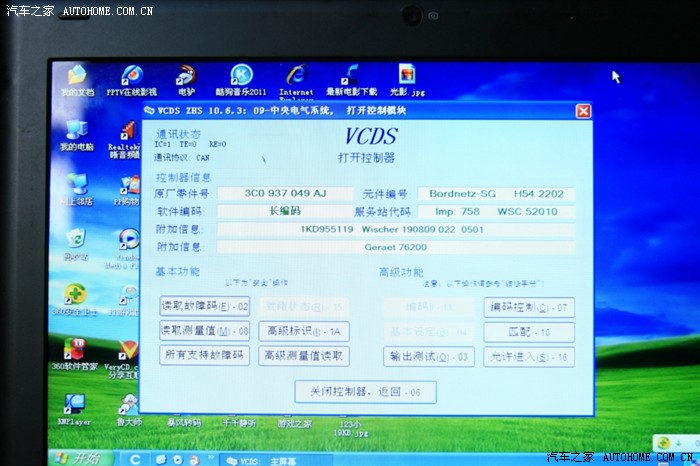Click 输出测试 - 03 button
The height and width of the screenshot is (466, 700).
(x=429, y=357)
